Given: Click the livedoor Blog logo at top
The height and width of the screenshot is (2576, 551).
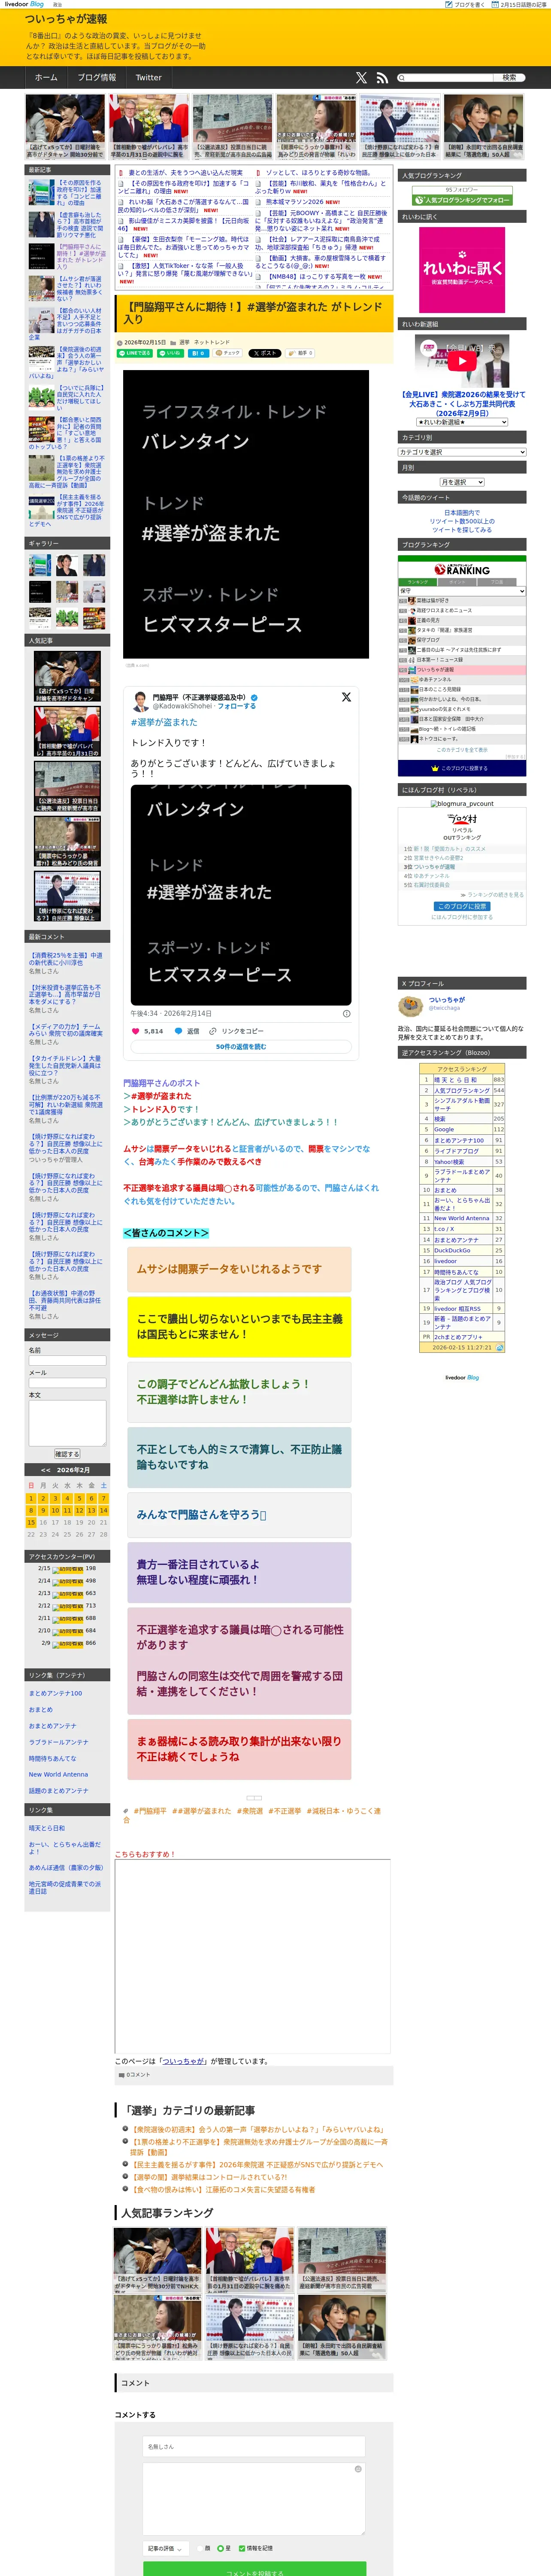Looking at the screenshot, I should tap(24, 4).
